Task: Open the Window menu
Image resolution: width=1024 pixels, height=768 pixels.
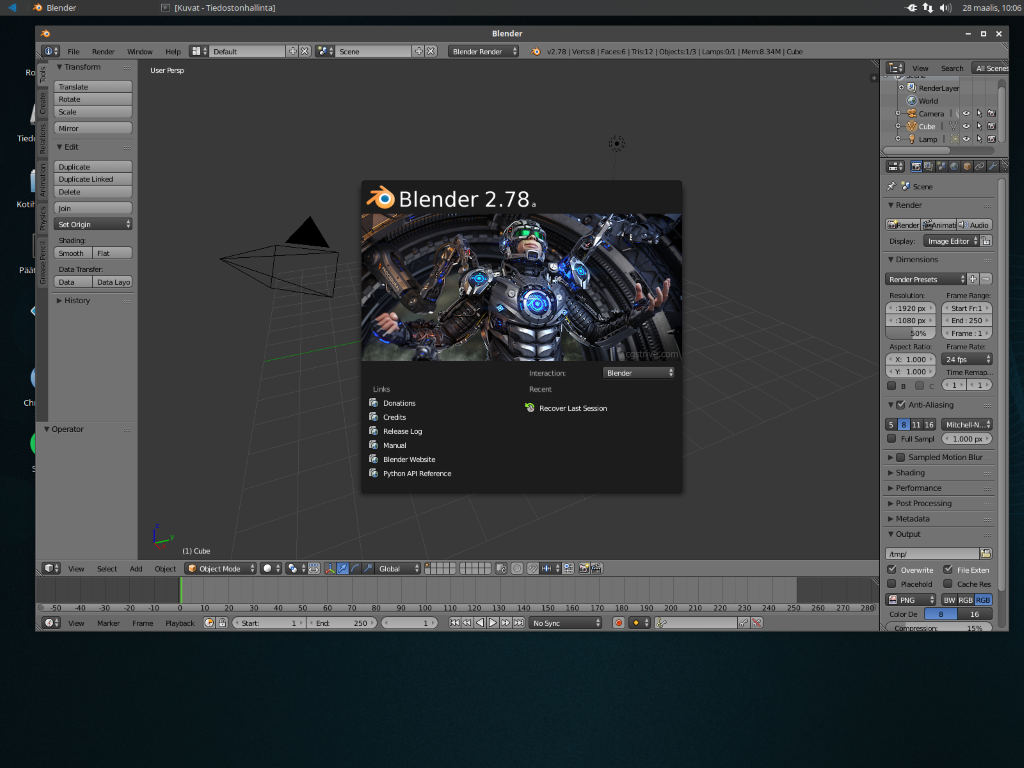Action: [140, 52]
